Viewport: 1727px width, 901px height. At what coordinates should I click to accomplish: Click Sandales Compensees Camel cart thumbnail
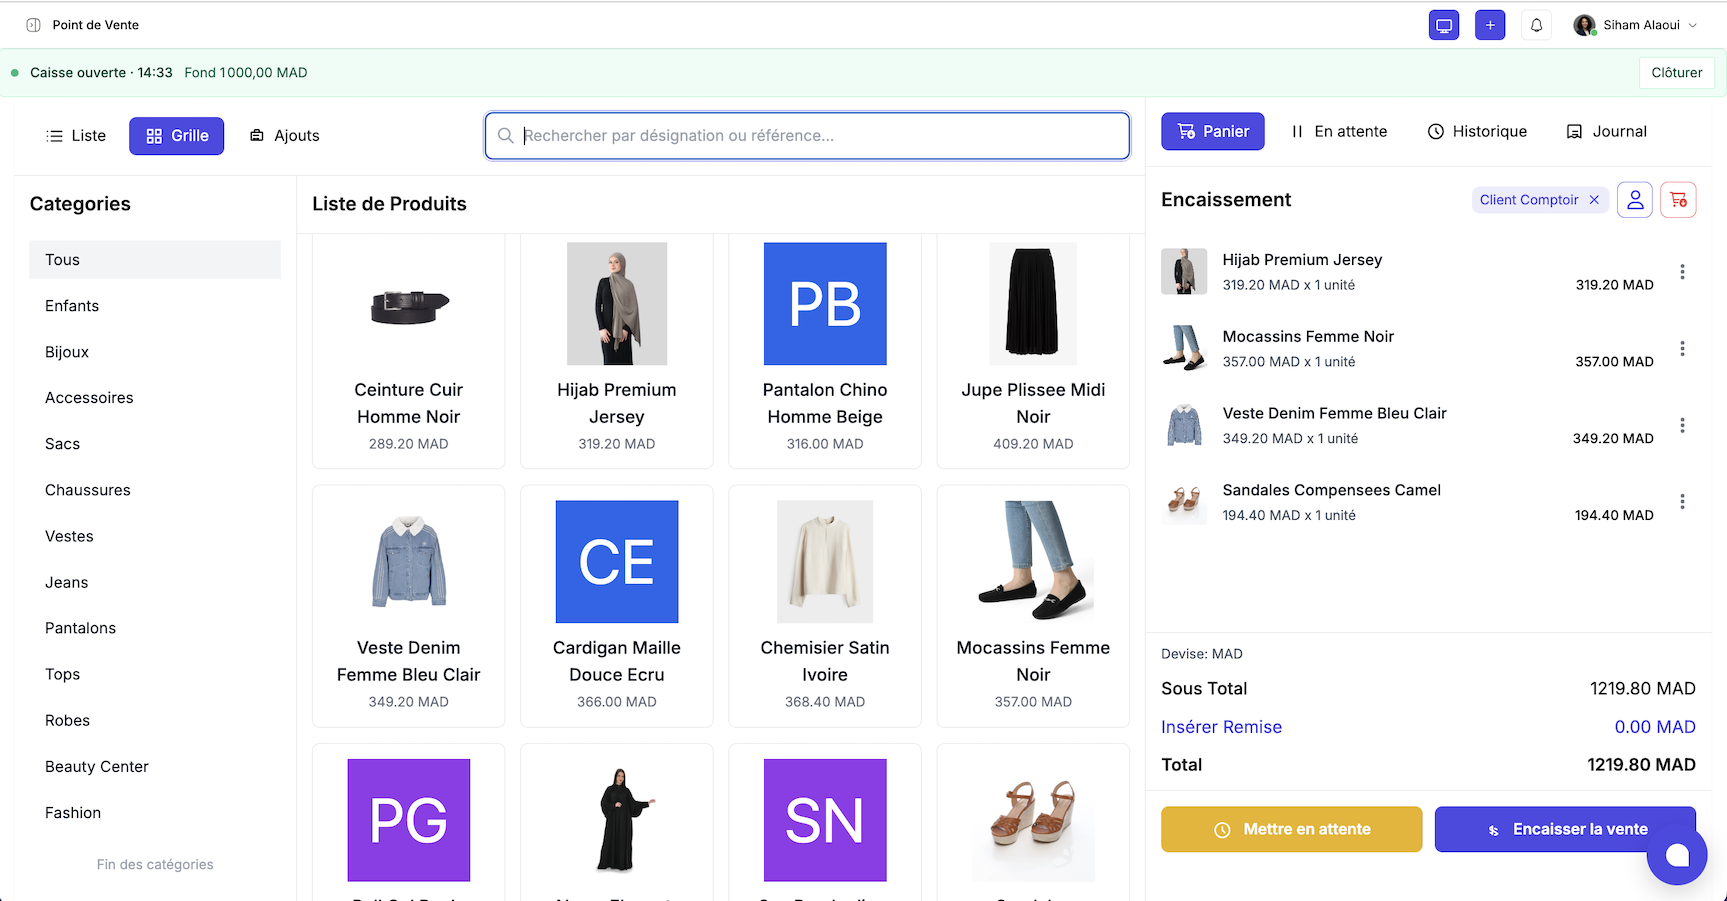click(x=1184, y=502)
